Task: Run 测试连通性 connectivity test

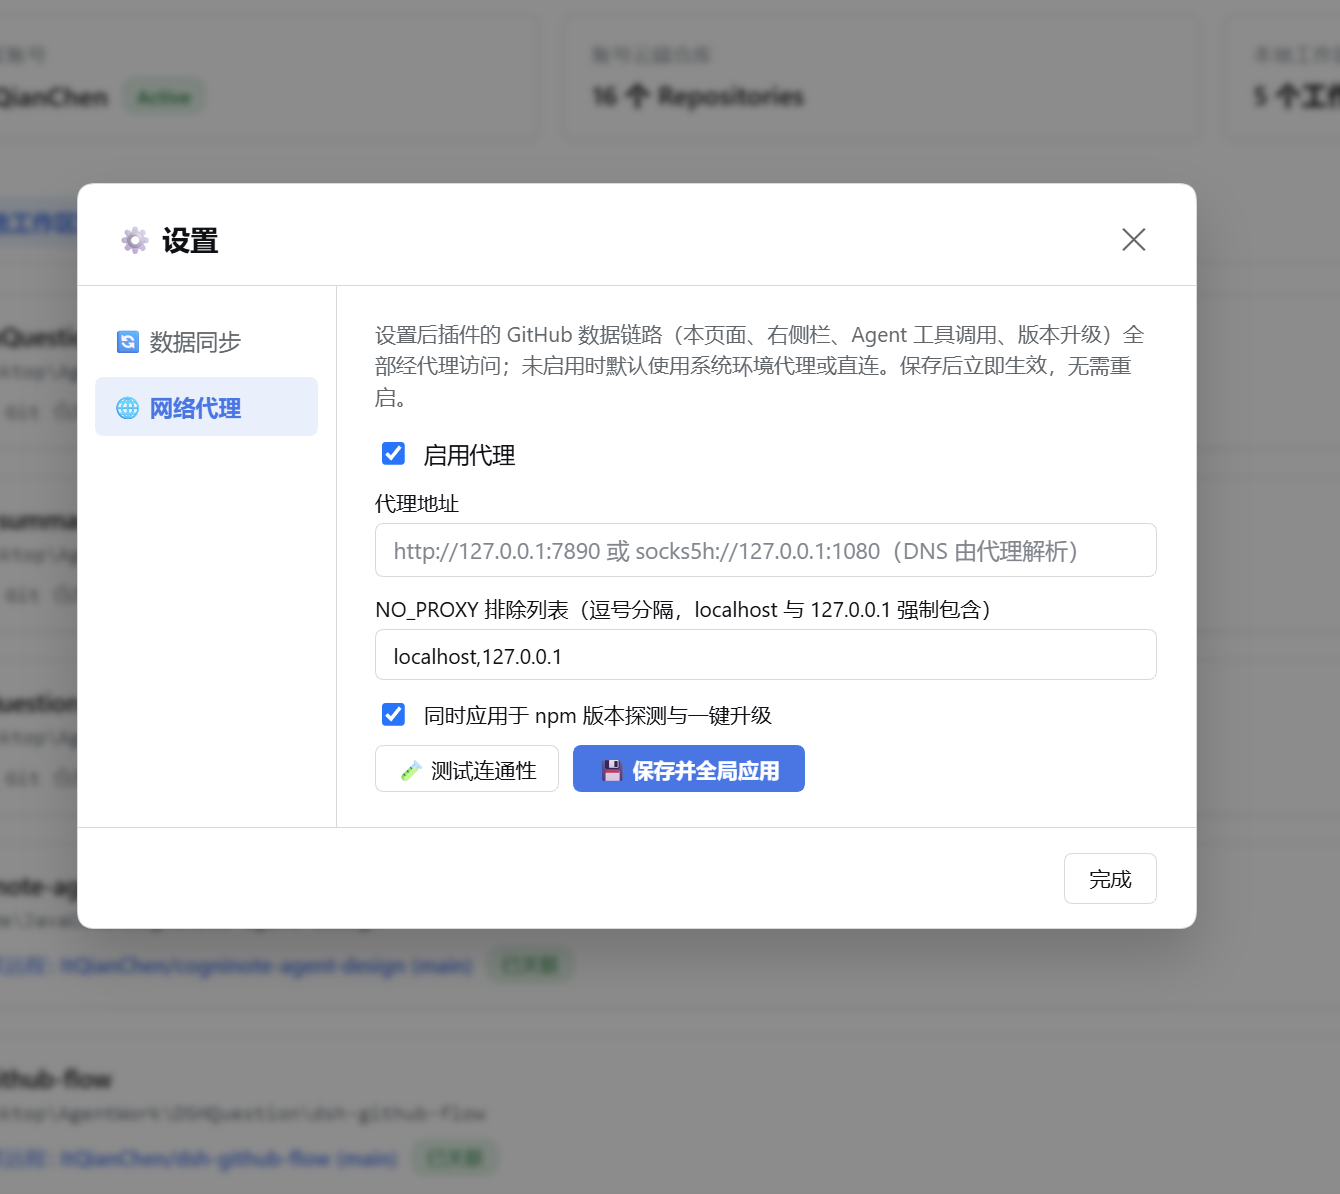Action: (x=467, y=769)
